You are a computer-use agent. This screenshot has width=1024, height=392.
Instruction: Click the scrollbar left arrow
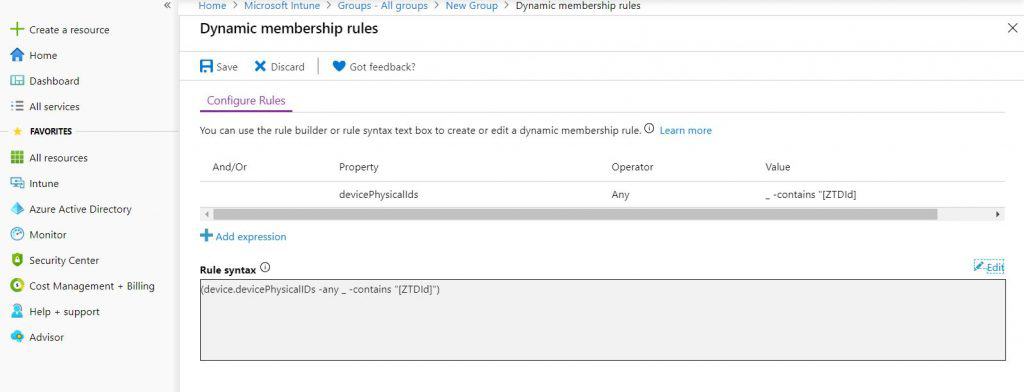pyautogui.click(x=207, y=214)
